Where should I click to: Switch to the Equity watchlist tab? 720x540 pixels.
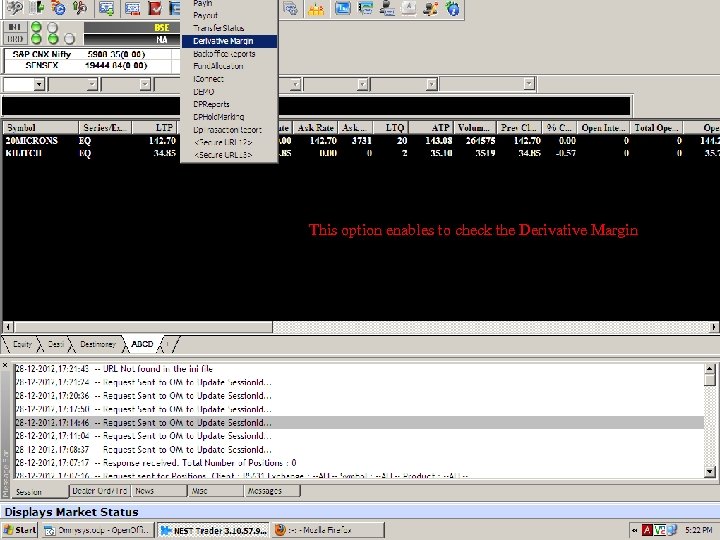[22, 344]
